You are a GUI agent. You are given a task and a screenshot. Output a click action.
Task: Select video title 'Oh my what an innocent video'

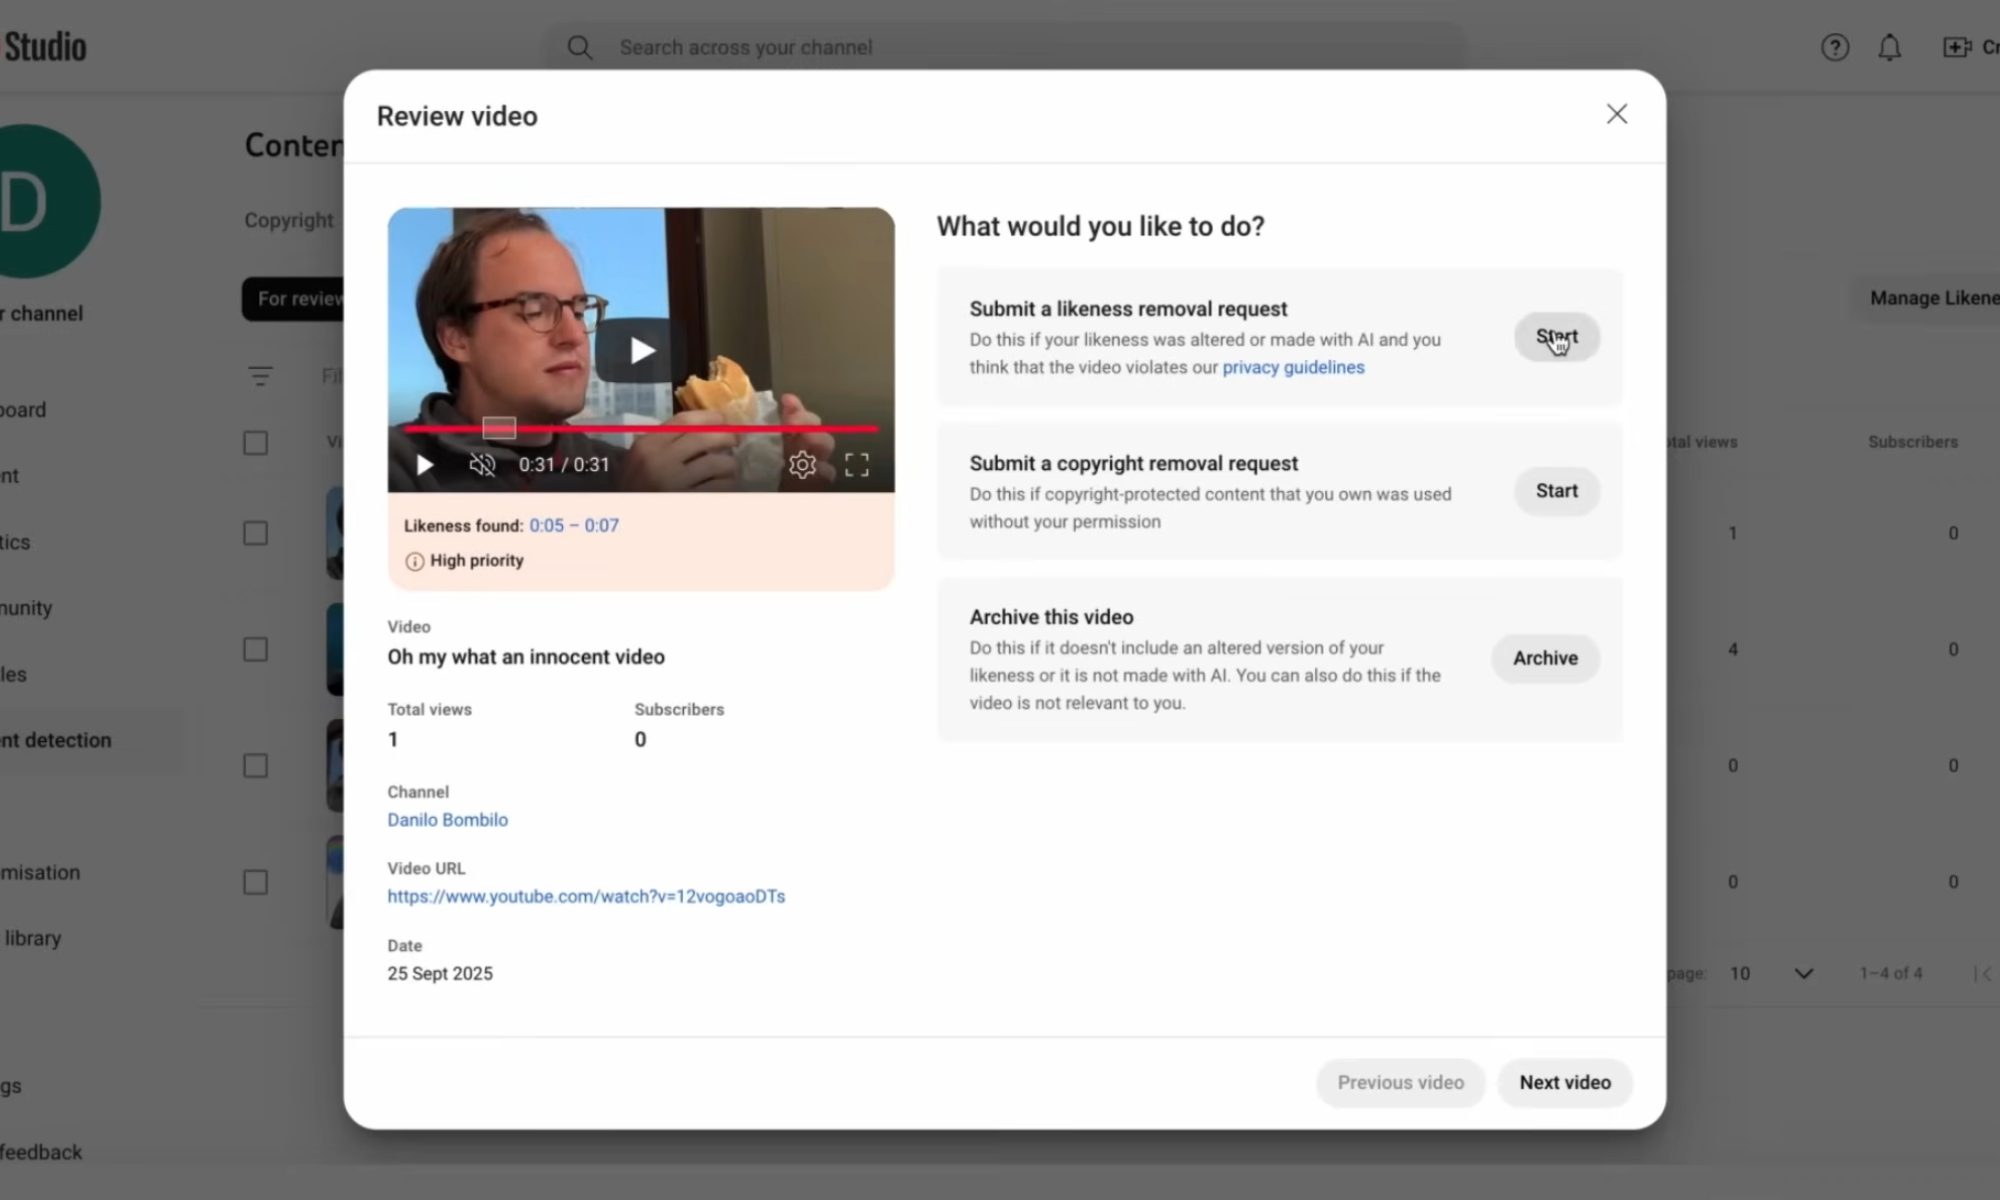coord(526,657)
